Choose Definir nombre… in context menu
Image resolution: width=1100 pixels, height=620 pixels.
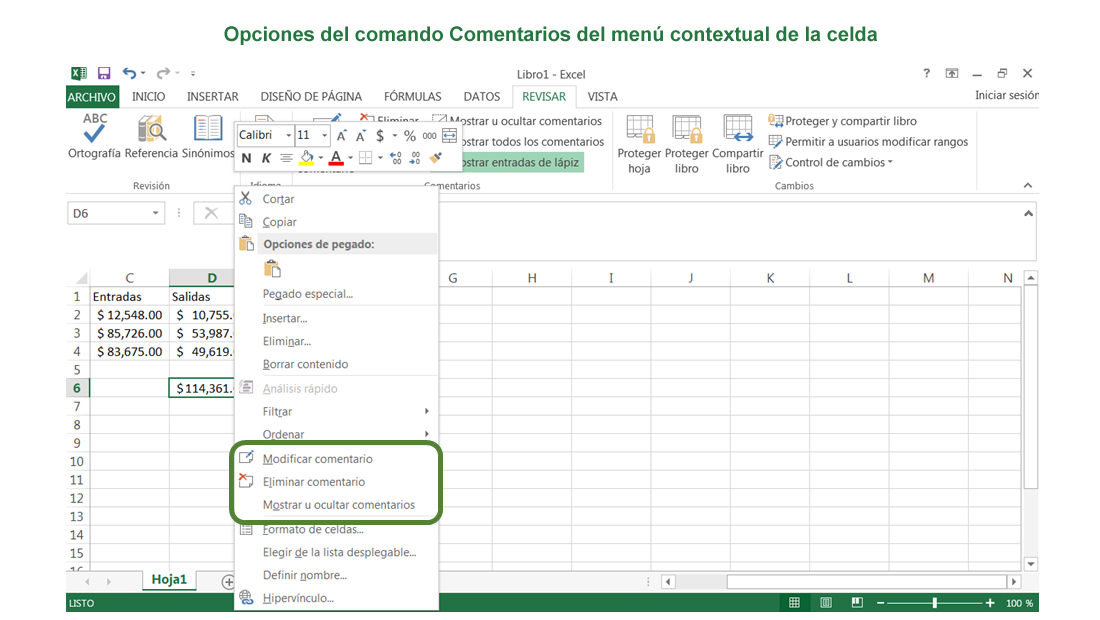click(x=336, y=575)
